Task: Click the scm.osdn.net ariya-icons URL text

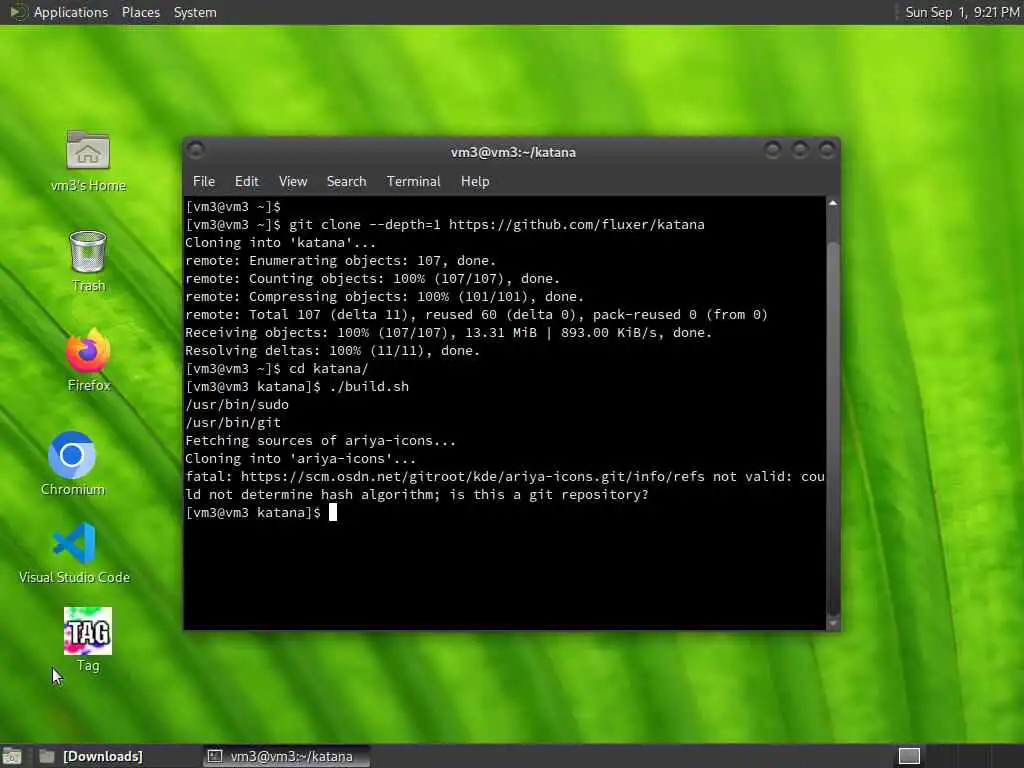Action: [x=472, y=477]
